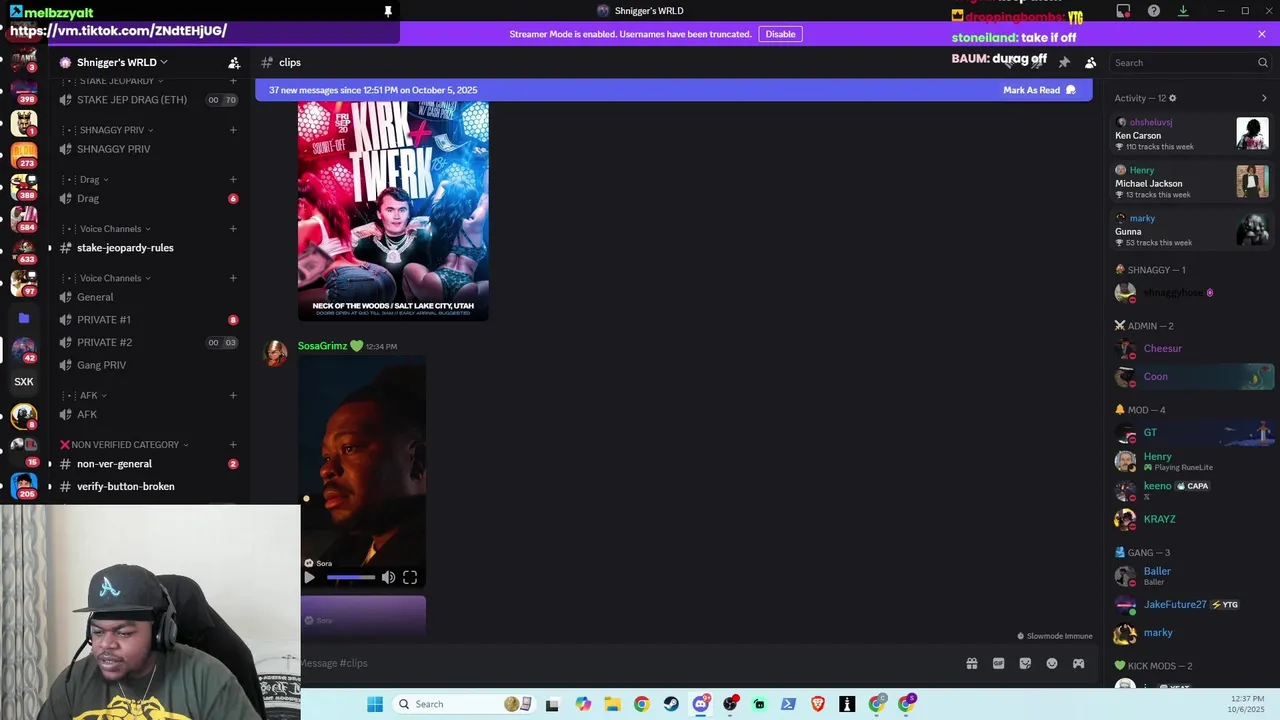Play the SosaGrimz Sora video
Image resolution: width=1280 pixels, height=720 pixels.
point(309,577)
